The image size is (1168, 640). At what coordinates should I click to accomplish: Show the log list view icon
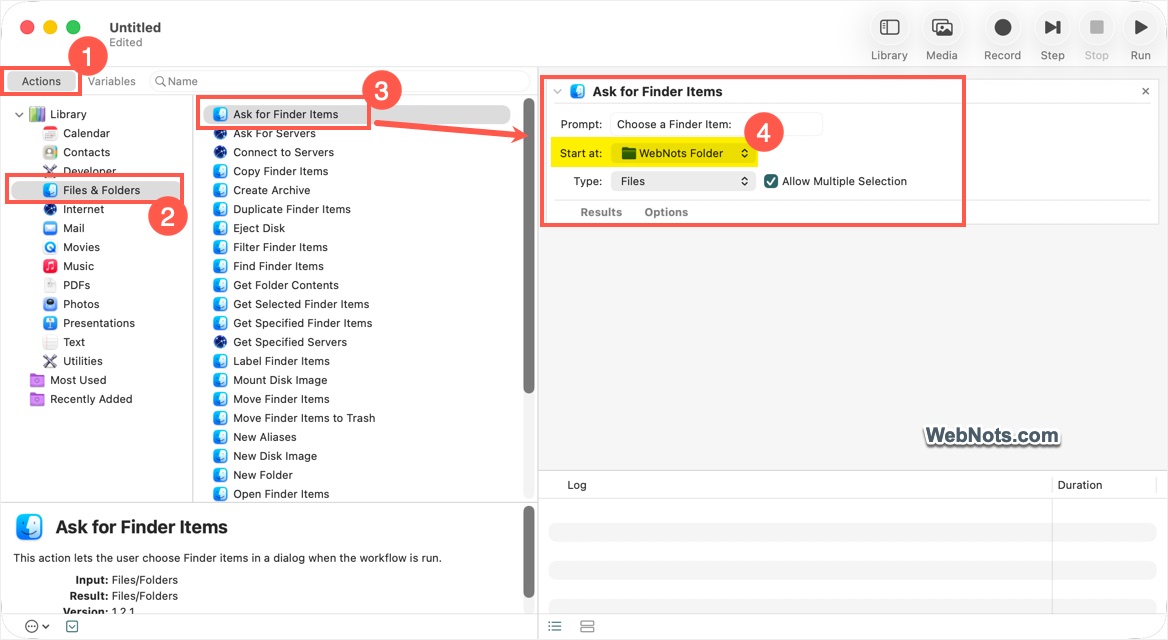tap(555, 627)
